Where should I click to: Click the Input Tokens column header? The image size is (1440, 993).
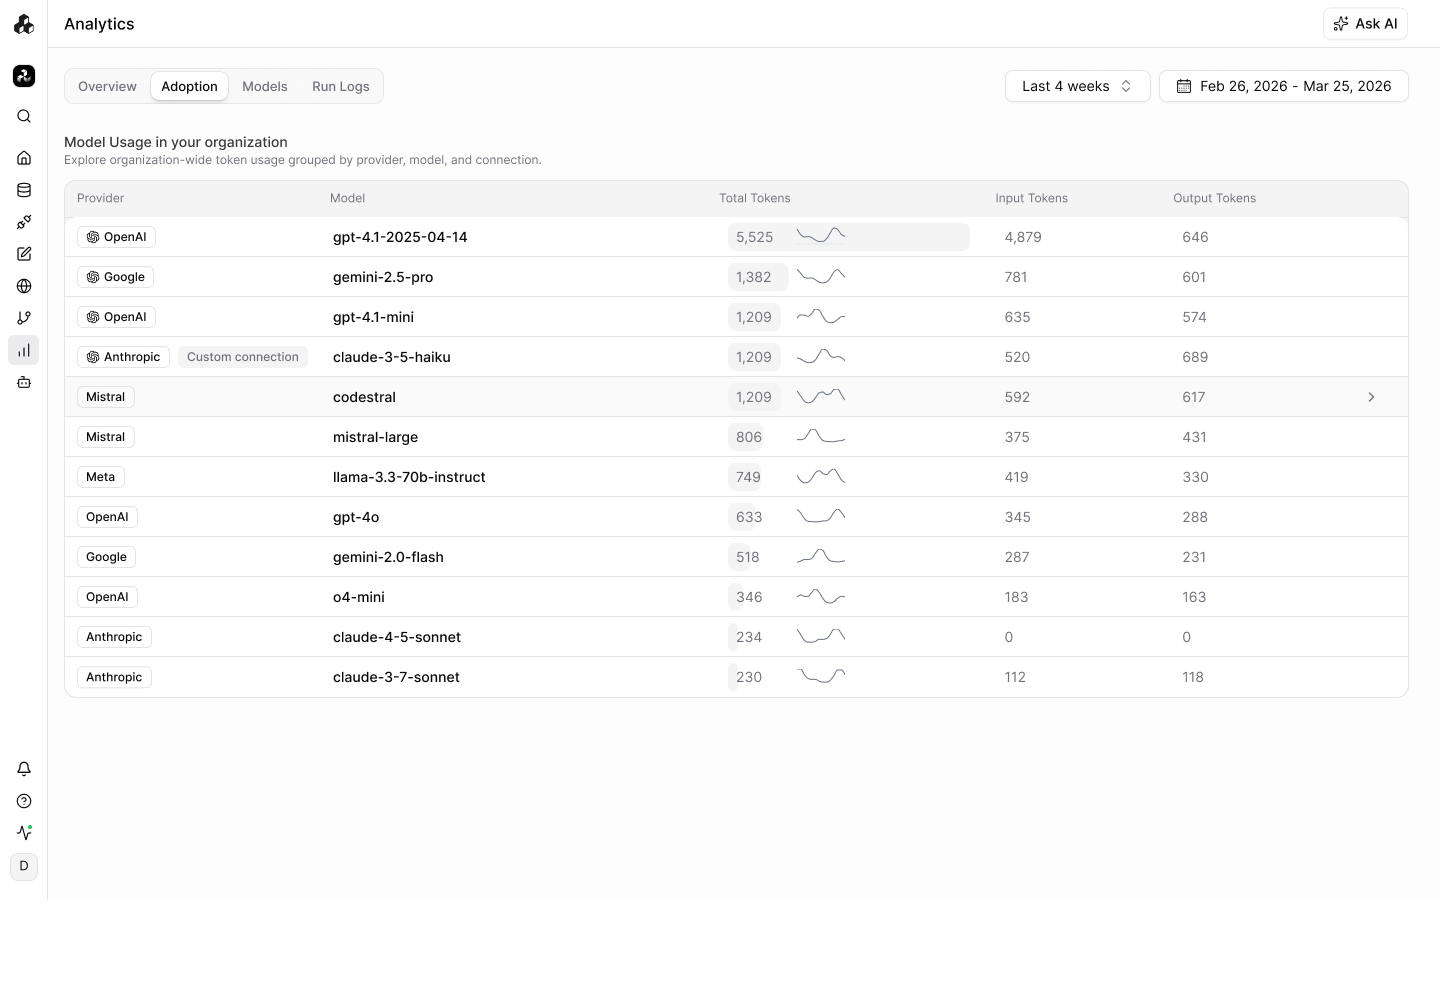click(x=1032, y=198)
